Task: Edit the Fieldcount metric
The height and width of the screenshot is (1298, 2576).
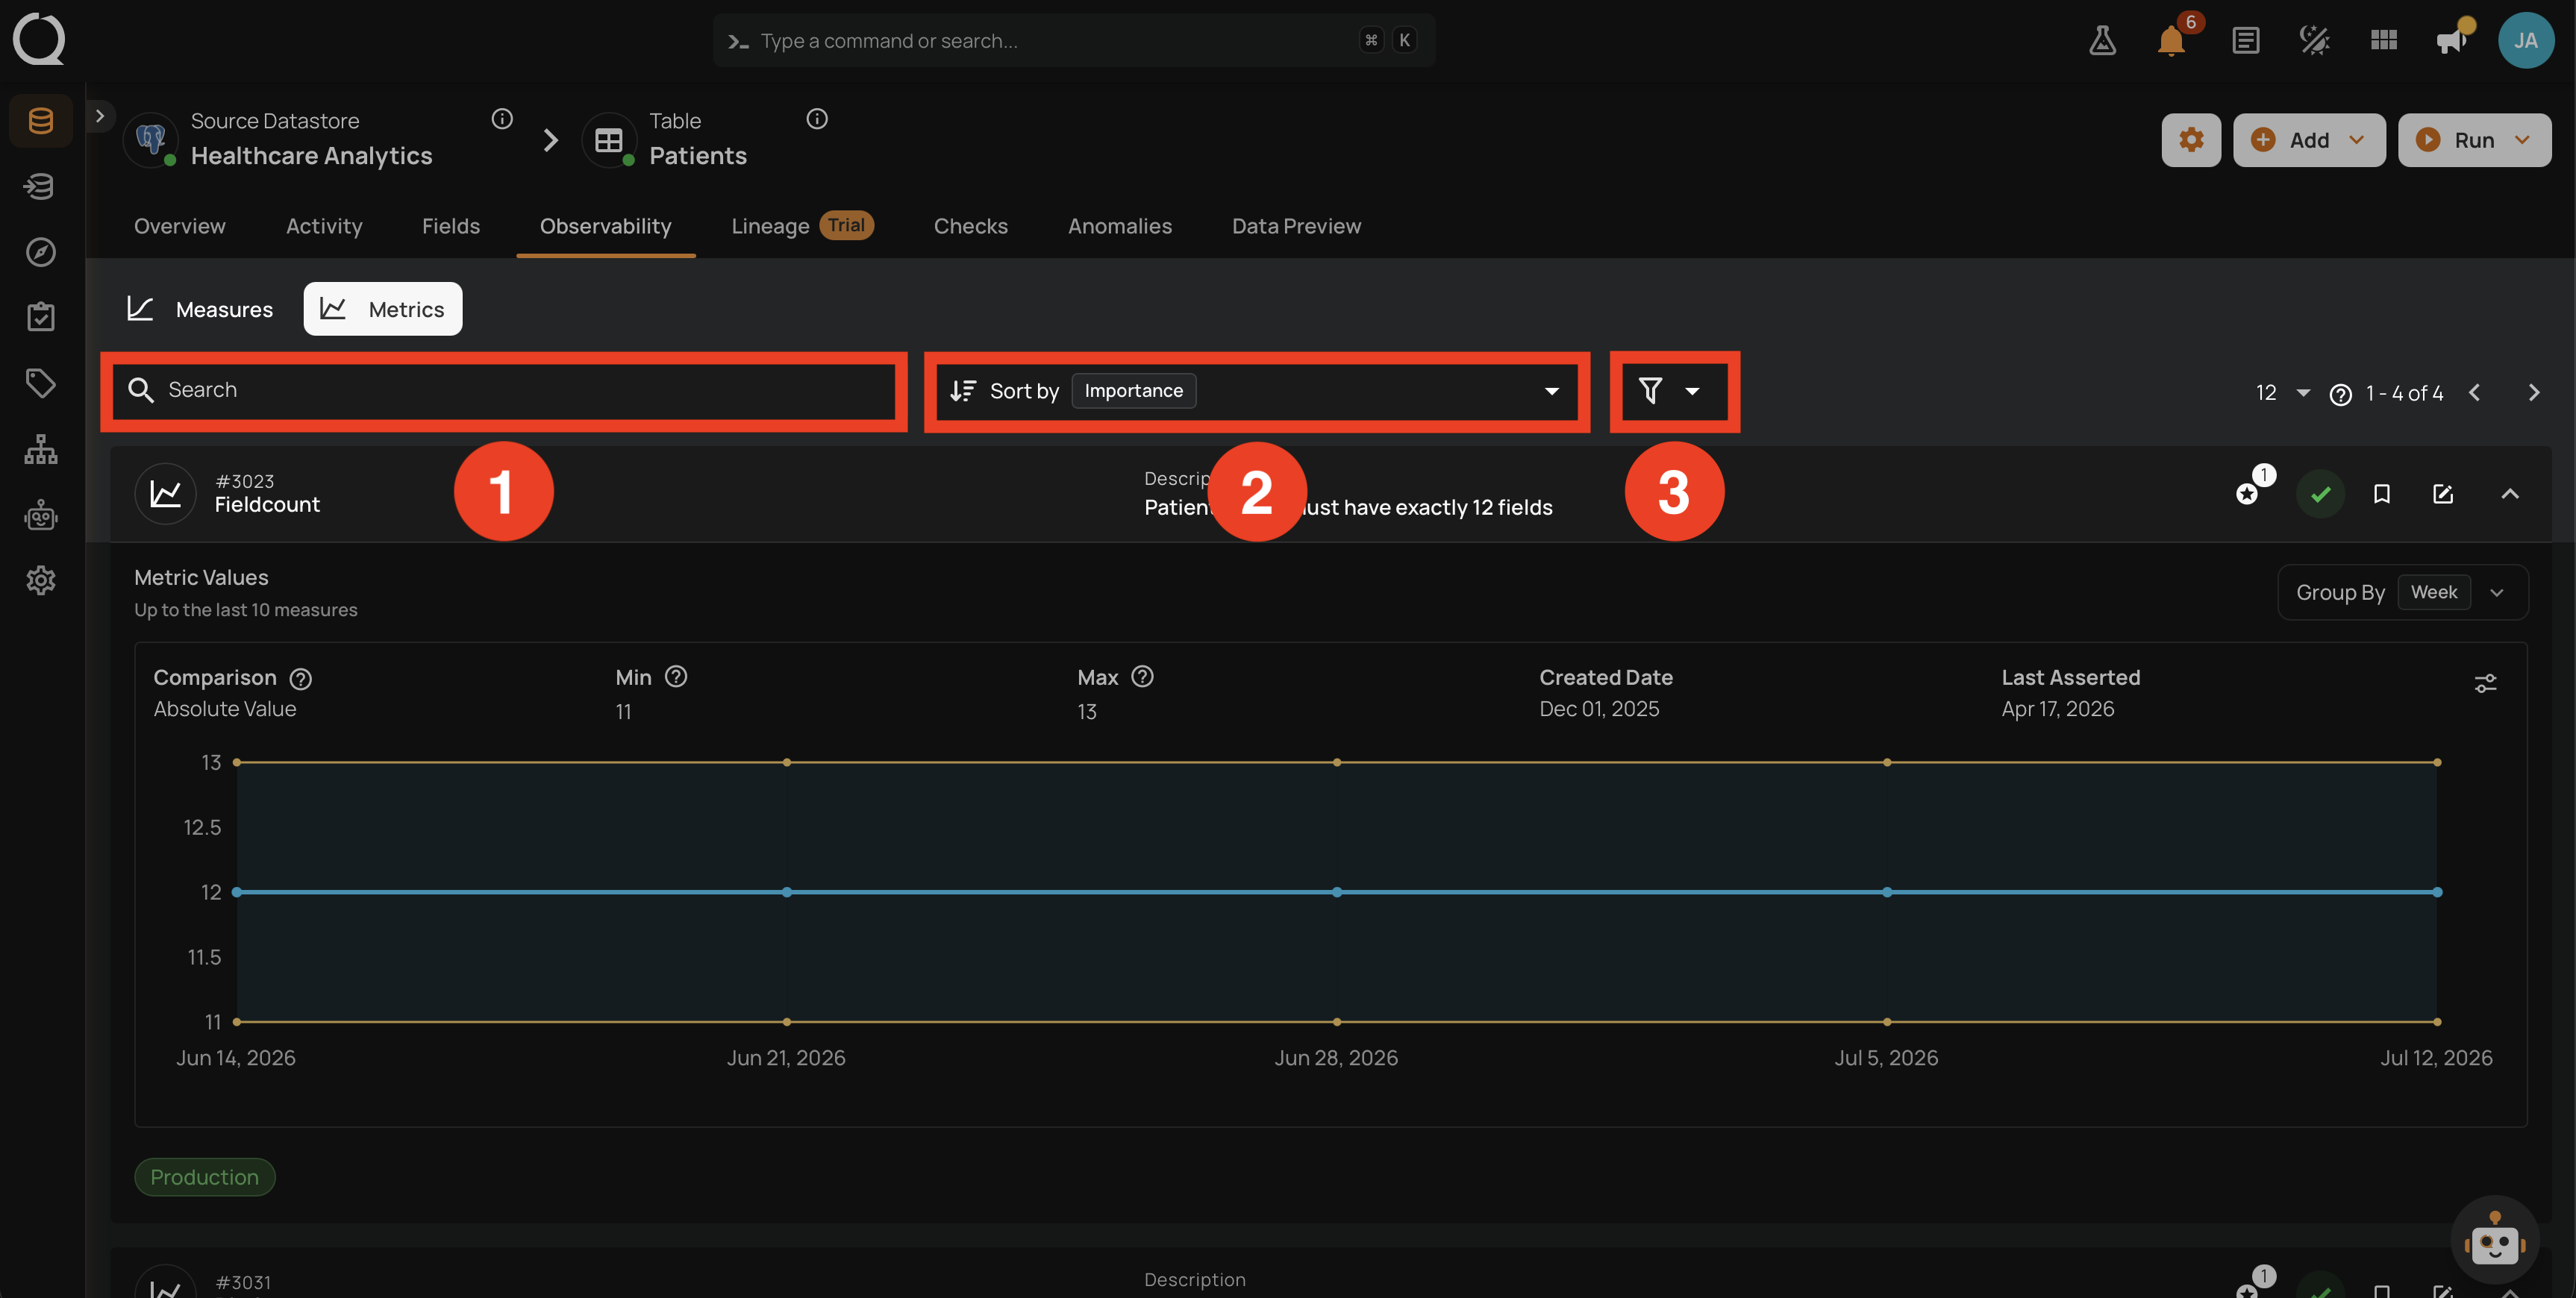Action: [x=2442, y=494]
